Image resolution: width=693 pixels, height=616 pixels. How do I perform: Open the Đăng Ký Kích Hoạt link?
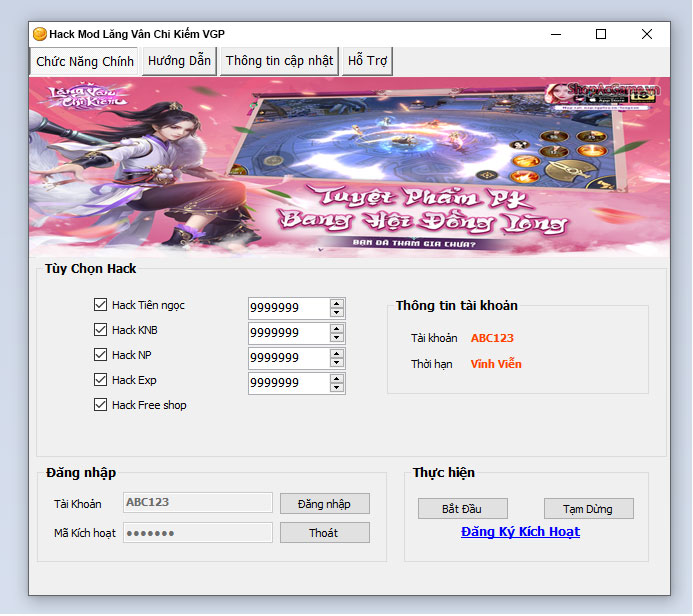click(x=520, y=532)
